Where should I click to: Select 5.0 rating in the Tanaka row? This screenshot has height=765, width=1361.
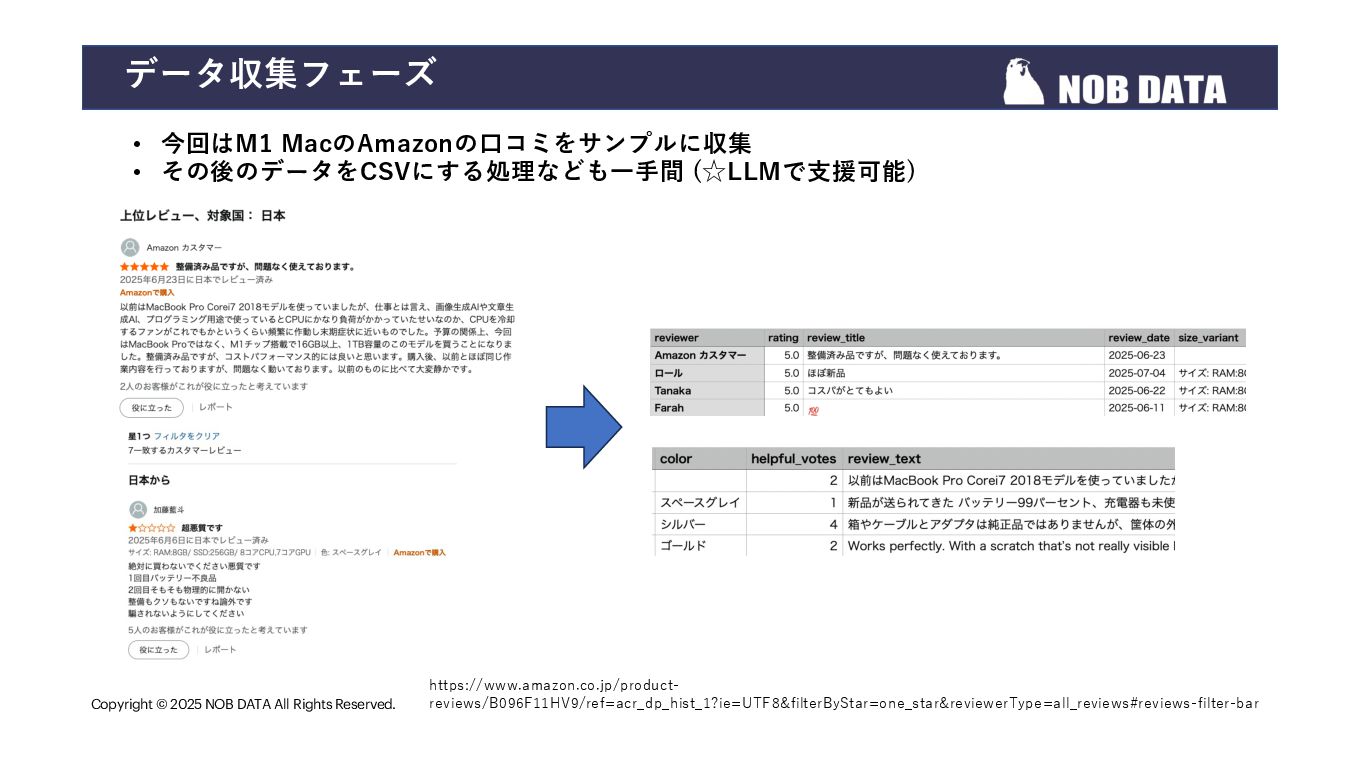(783, 390)
